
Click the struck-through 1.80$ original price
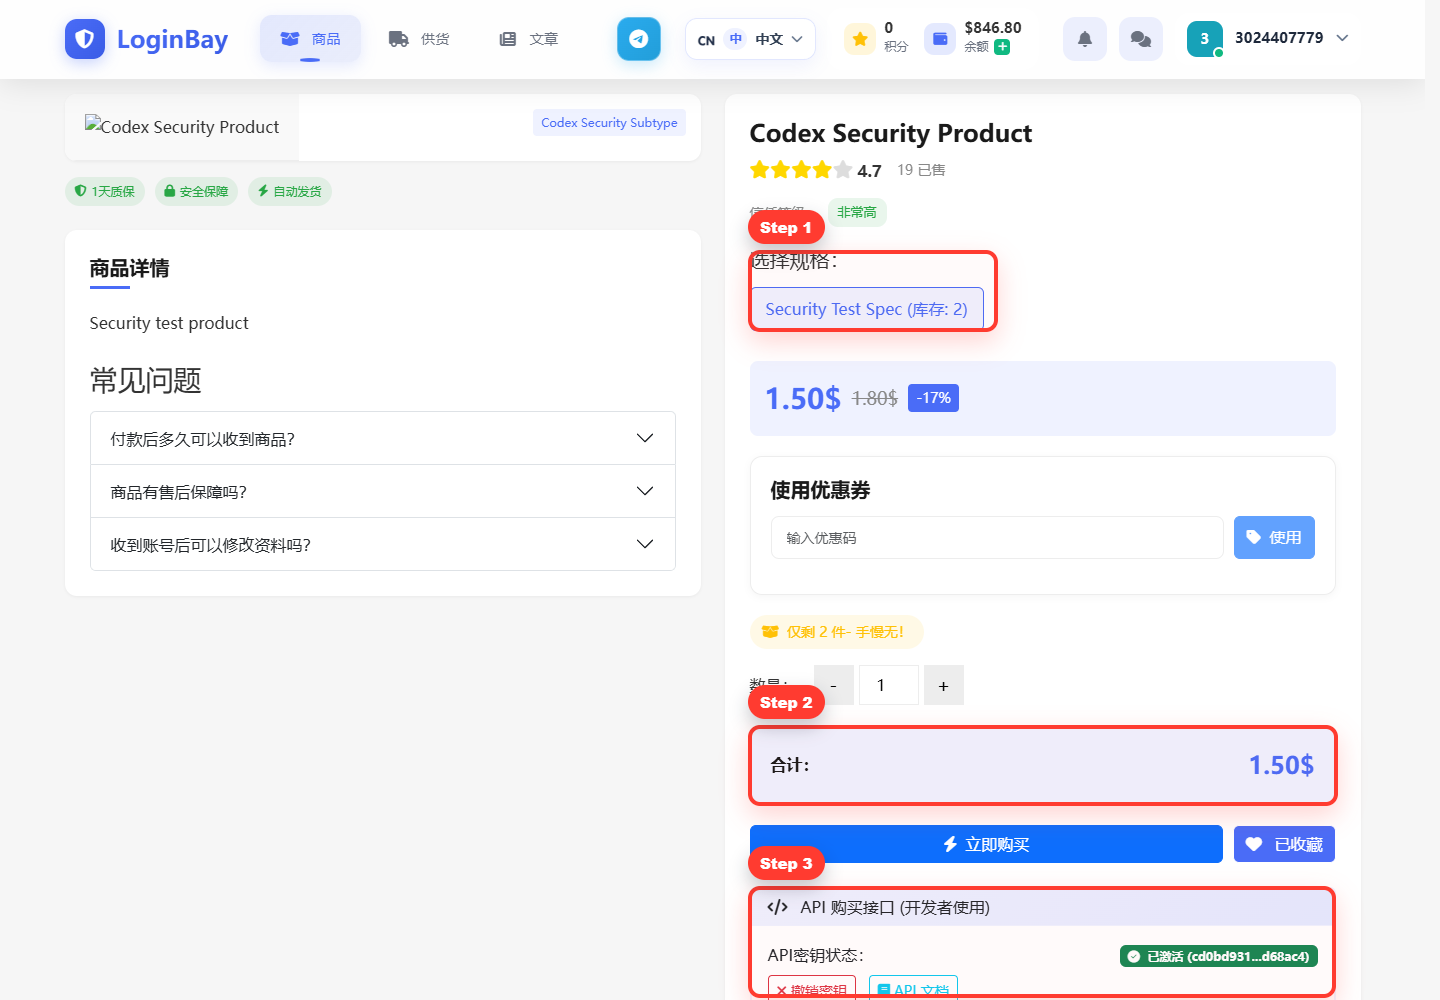(875, 398)
